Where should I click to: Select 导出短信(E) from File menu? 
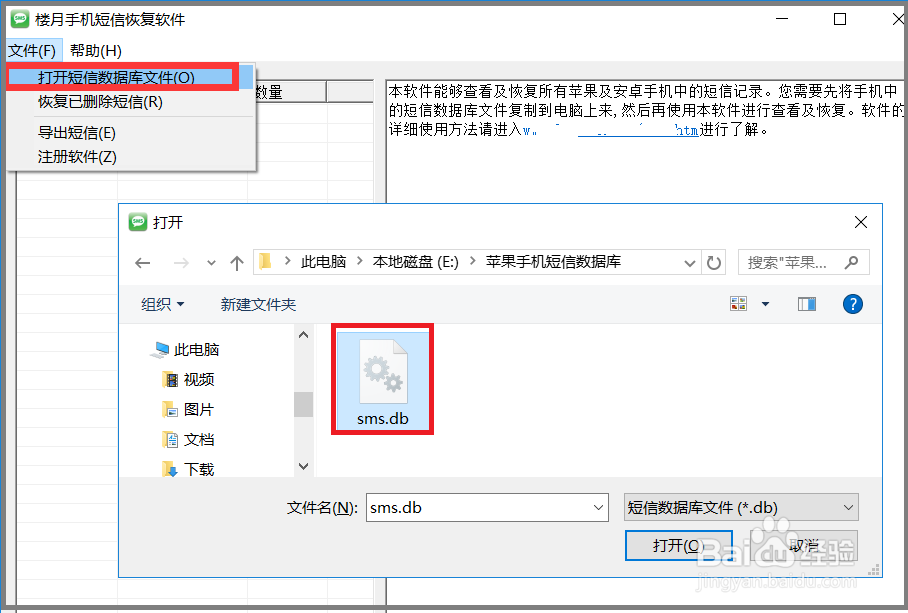click(x=76, y=133)
